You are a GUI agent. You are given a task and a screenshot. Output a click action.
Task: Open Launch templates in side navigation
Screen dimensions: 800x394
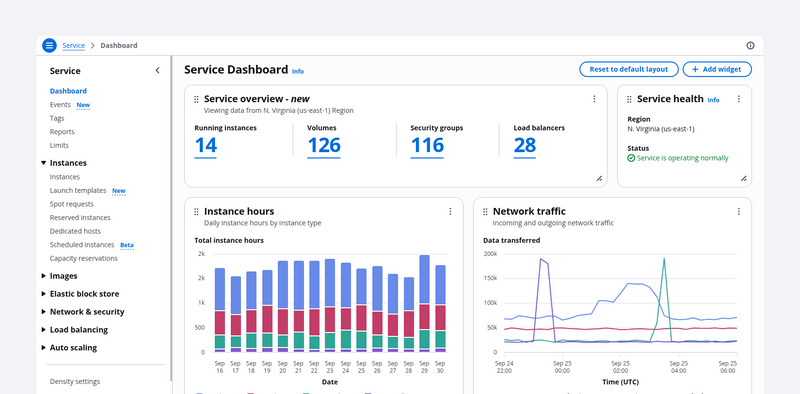pos(78,190)
